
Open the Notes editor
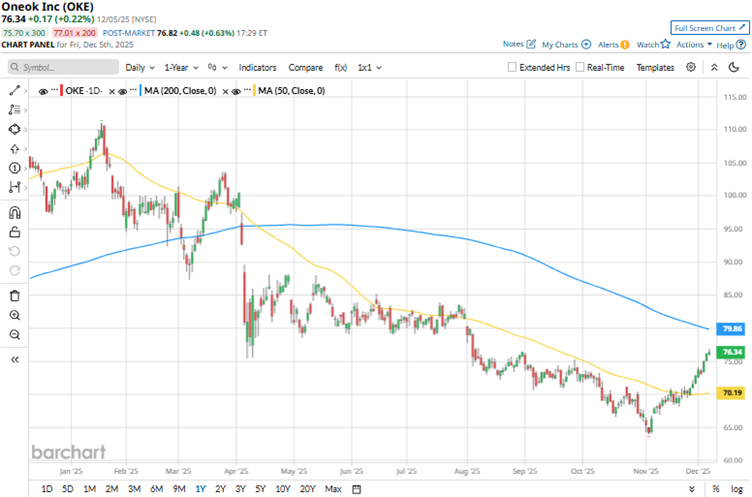click(x=519, y=44)
